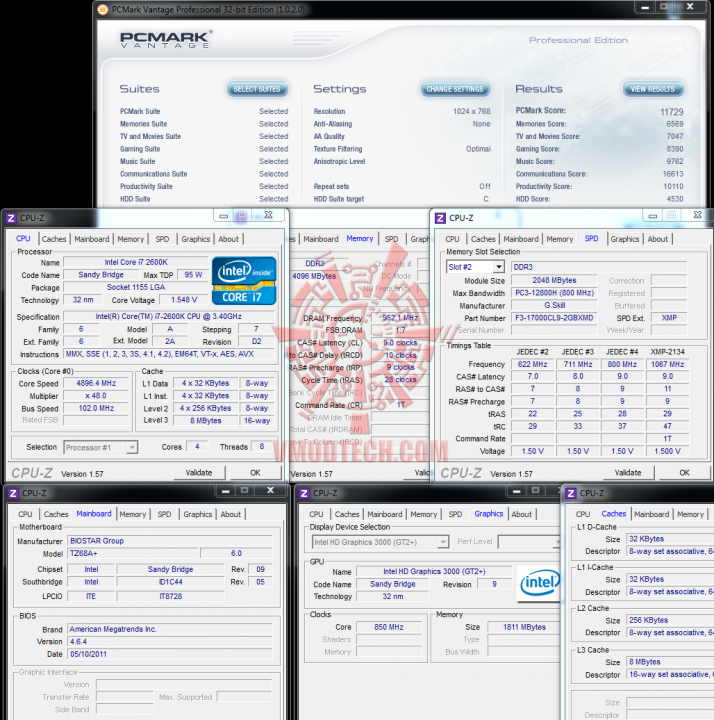Click the BIOS Date field 05/10/2011
Screen dimensions: 714x720
click(x=170, y=654)
